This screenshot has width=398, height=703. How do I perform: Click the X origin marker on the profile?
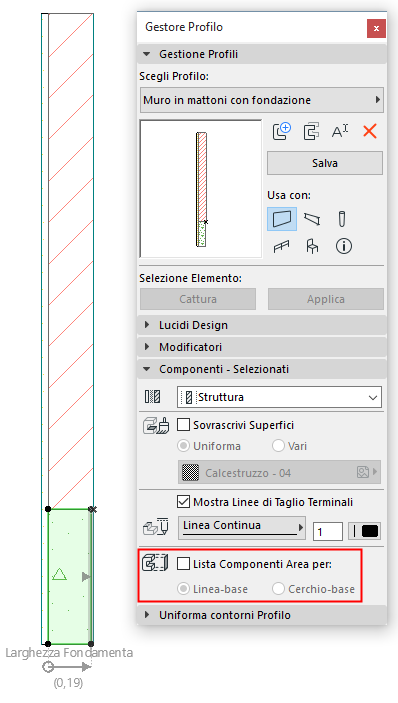pos(92,509)
